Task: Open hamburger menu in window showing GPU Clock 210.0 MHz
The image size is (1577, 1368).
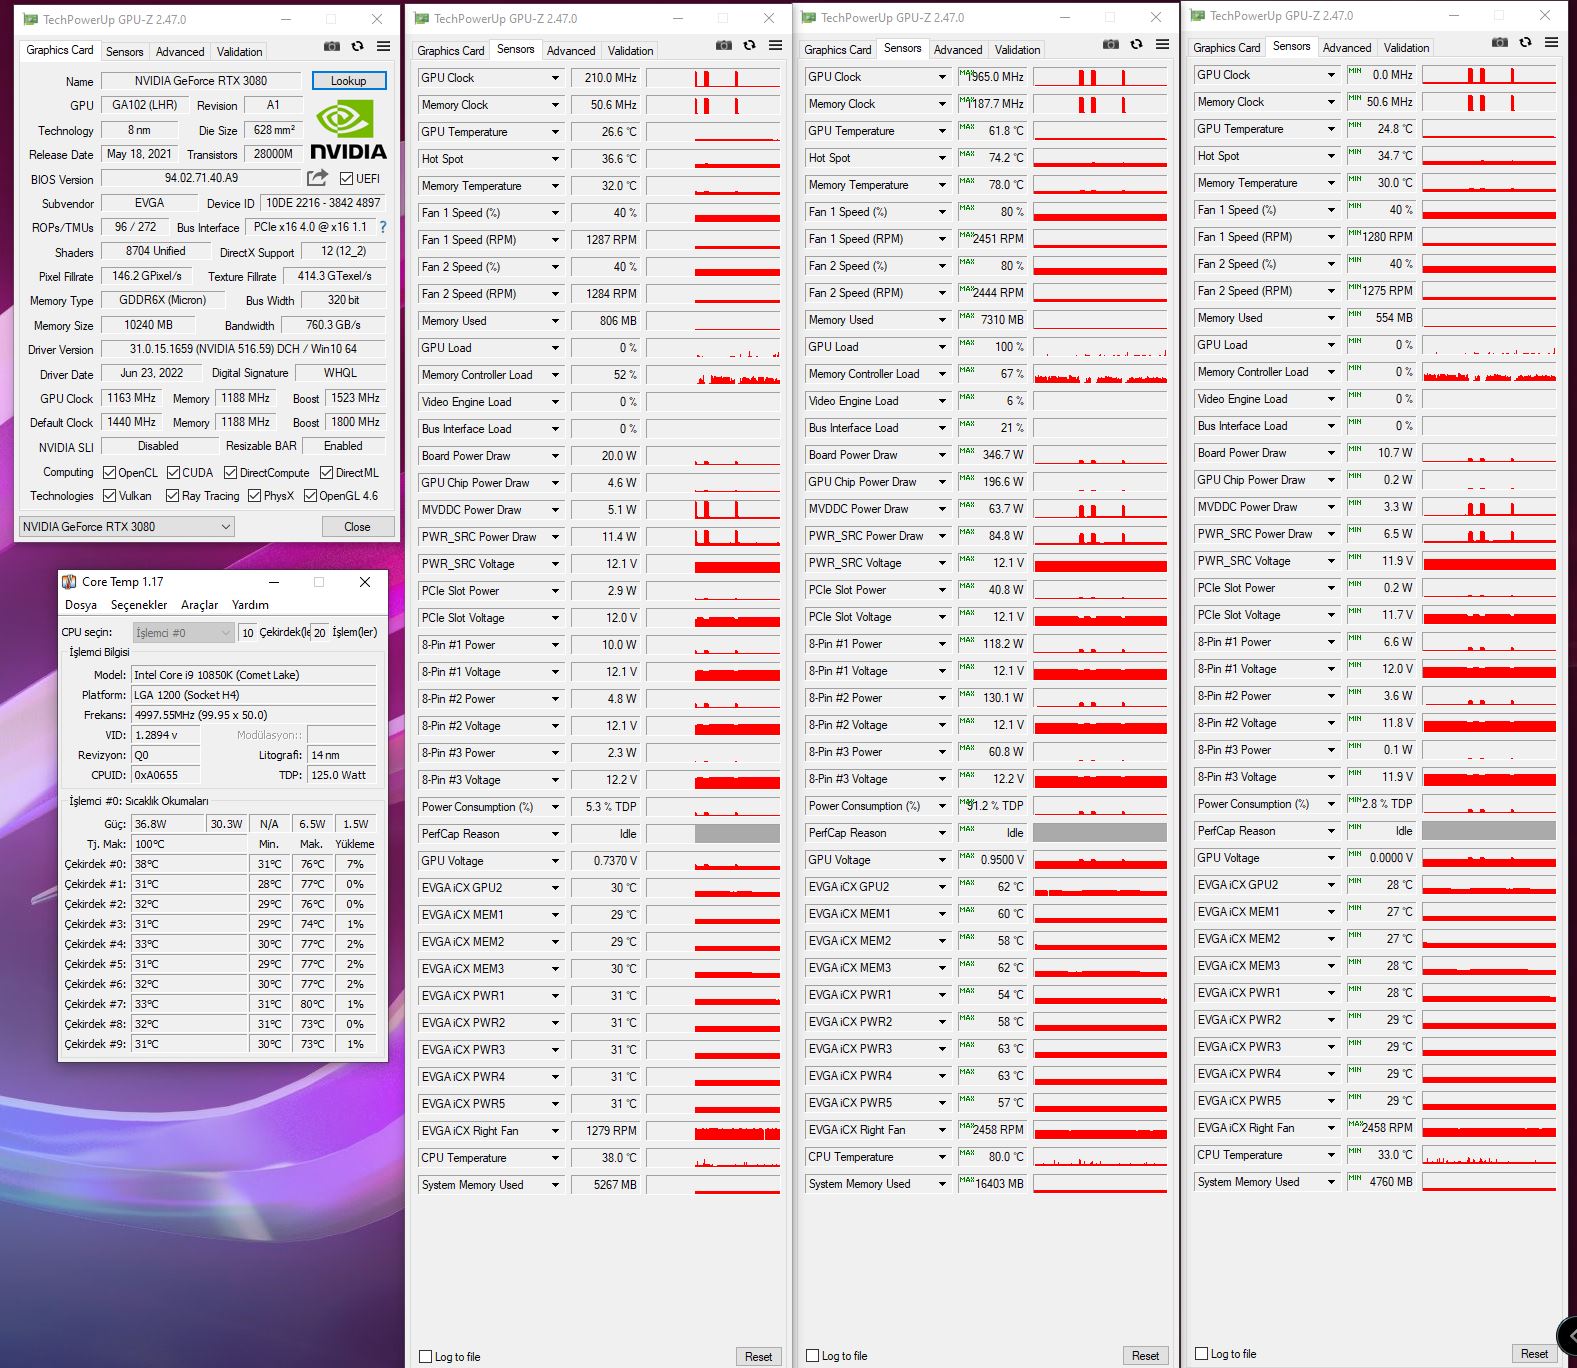Action: (775, 45)
